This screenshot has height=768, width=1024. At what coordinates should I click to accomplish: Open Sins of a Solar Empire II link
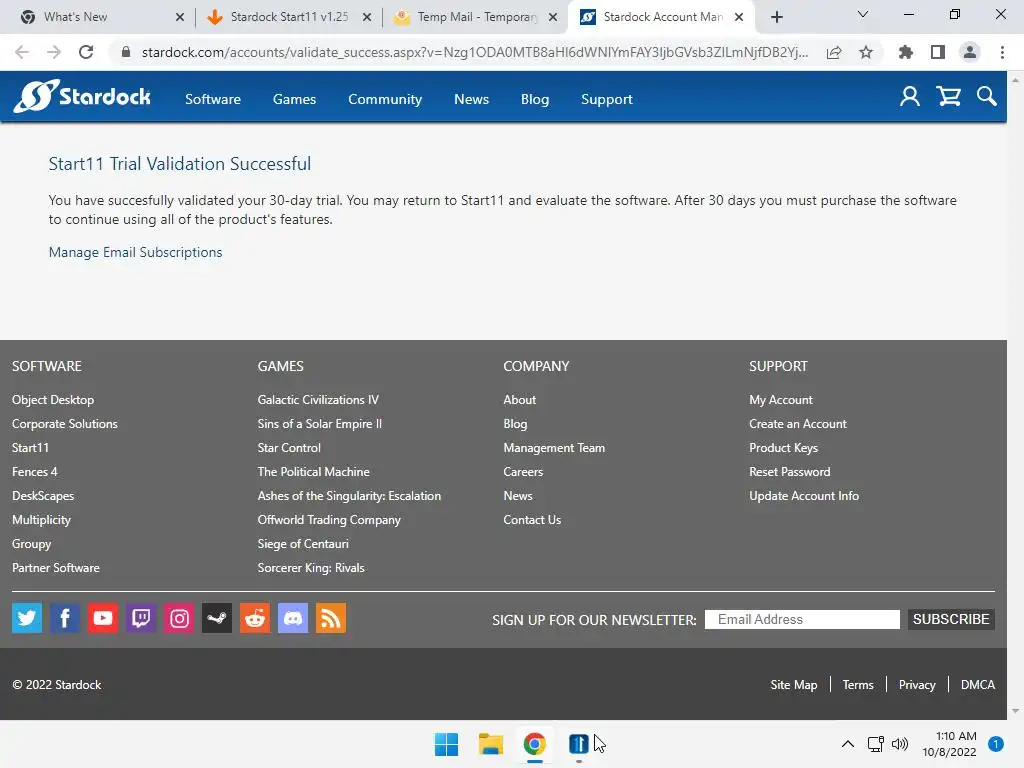pyautogui.click(x=319, y=424)
